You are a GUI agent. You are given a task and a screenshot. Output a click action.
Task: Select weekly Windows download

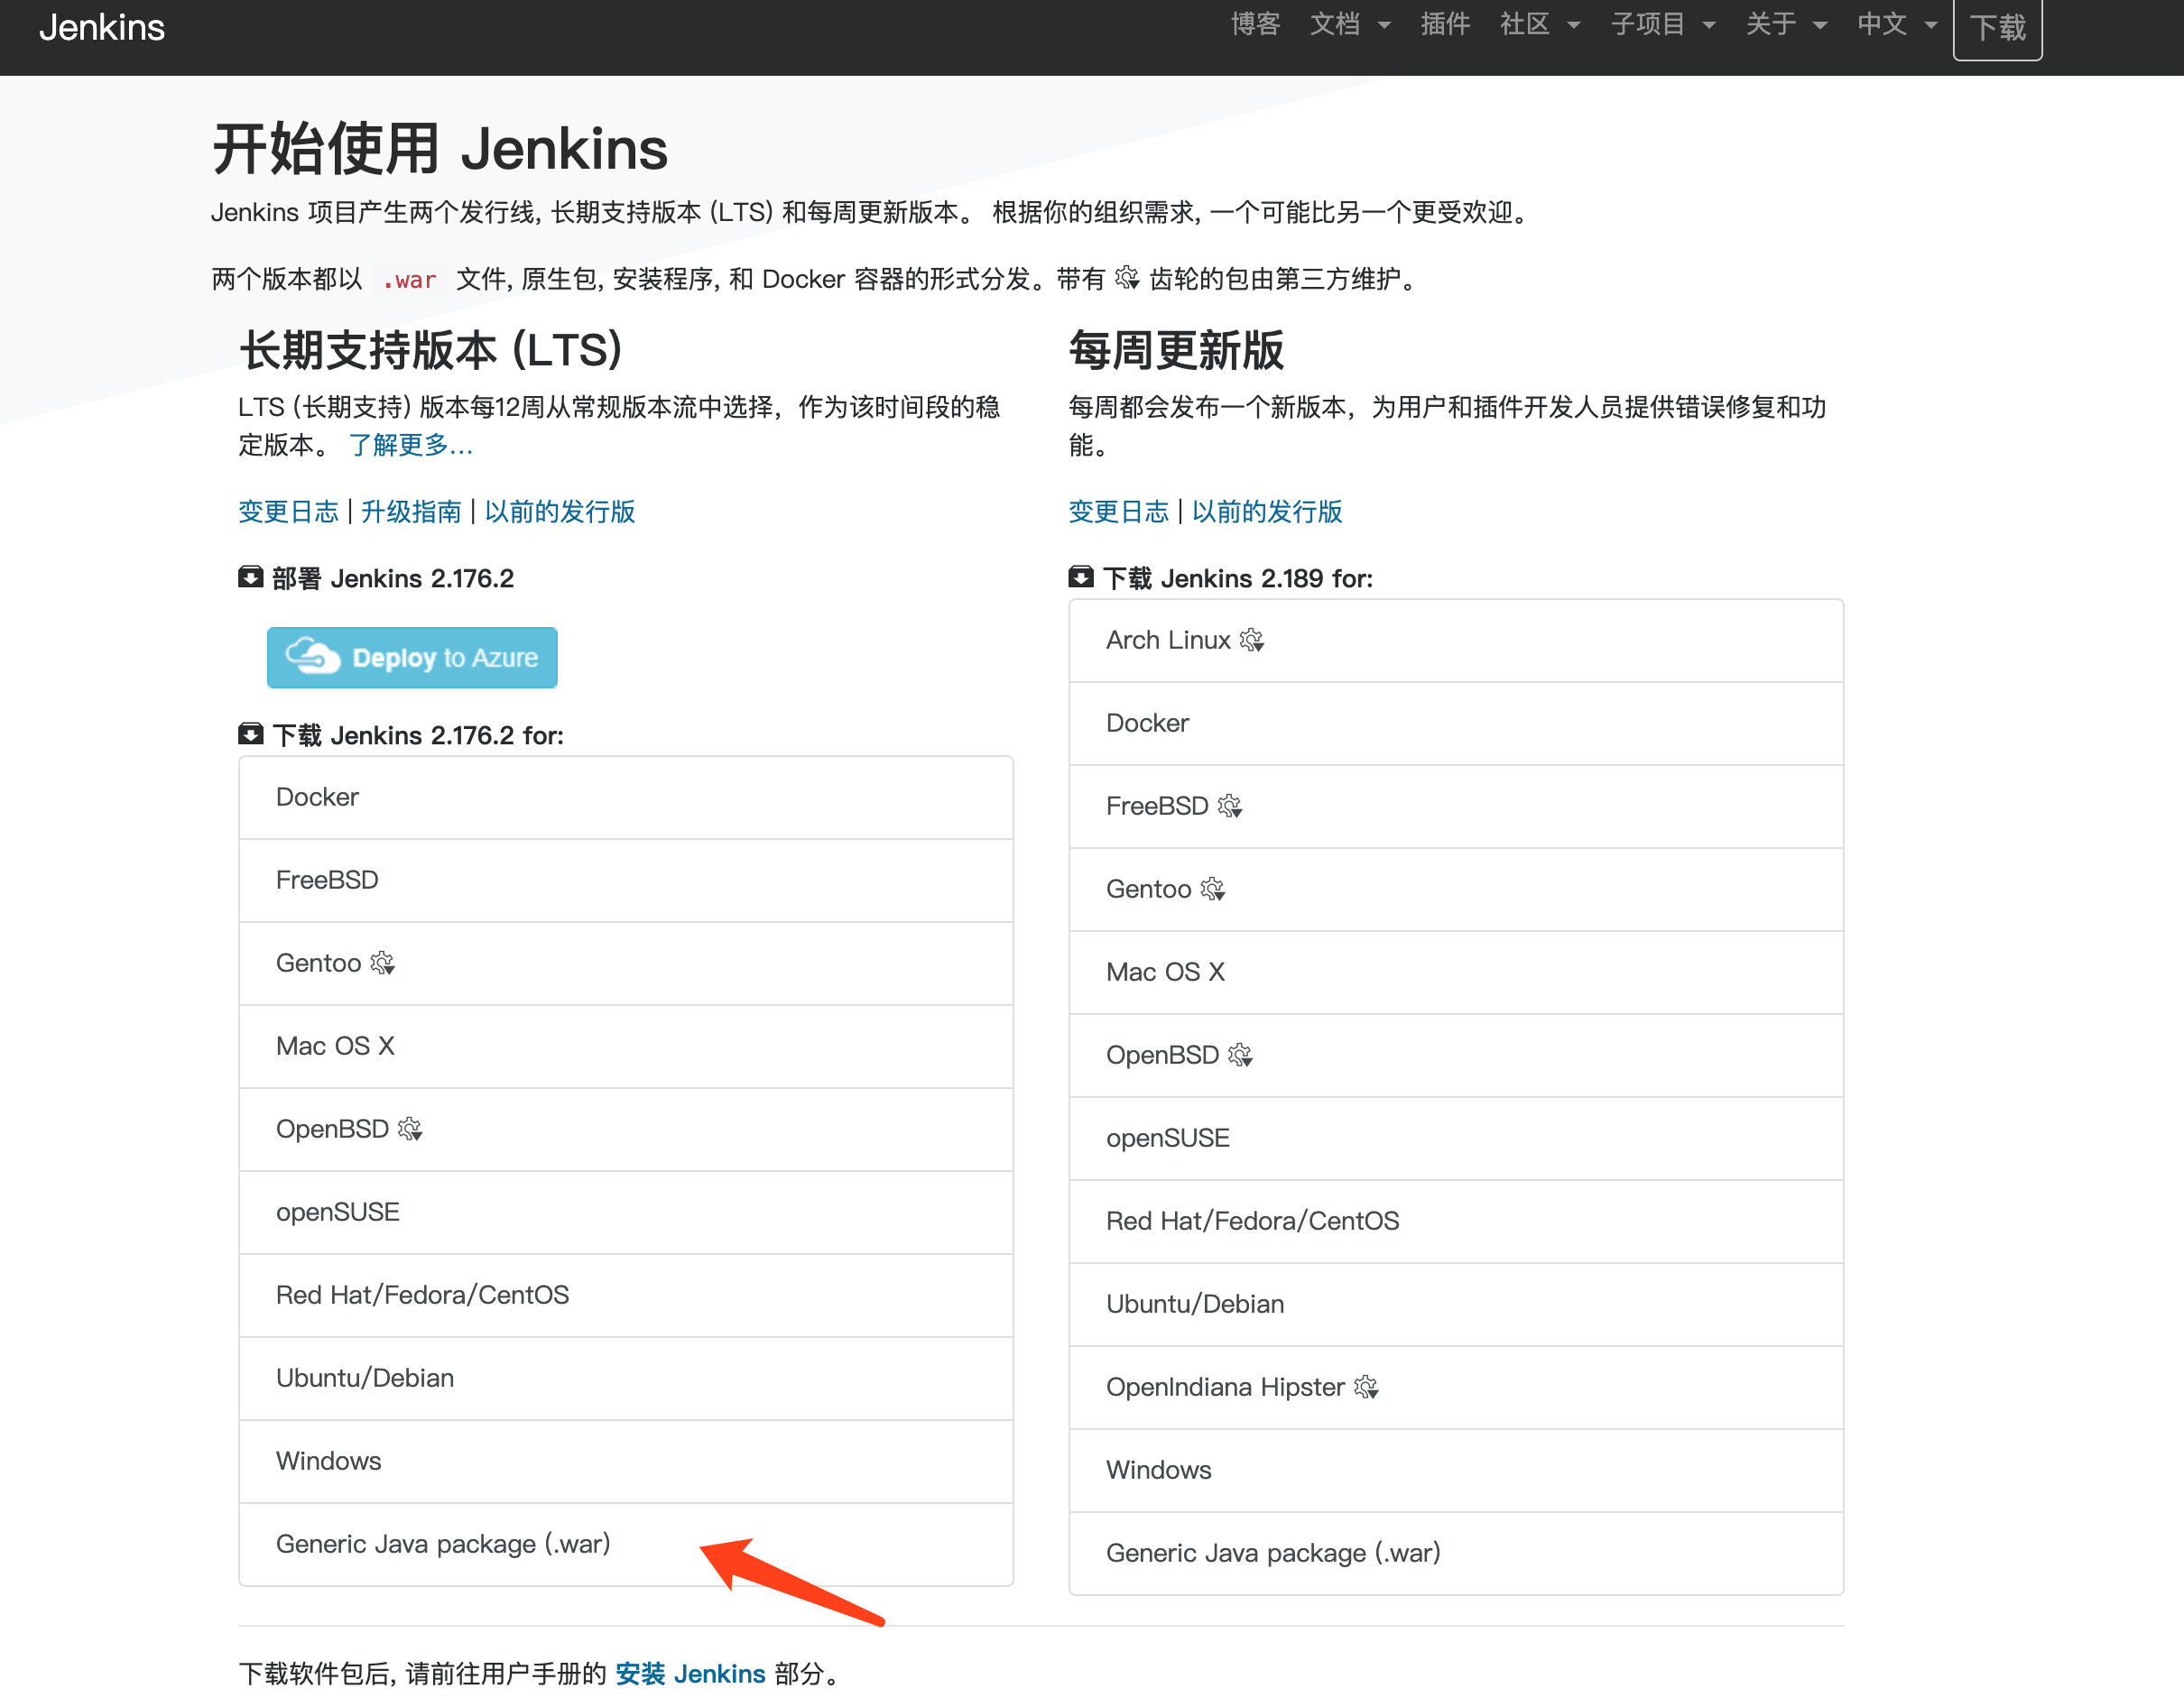[x=1456, y=1470]
